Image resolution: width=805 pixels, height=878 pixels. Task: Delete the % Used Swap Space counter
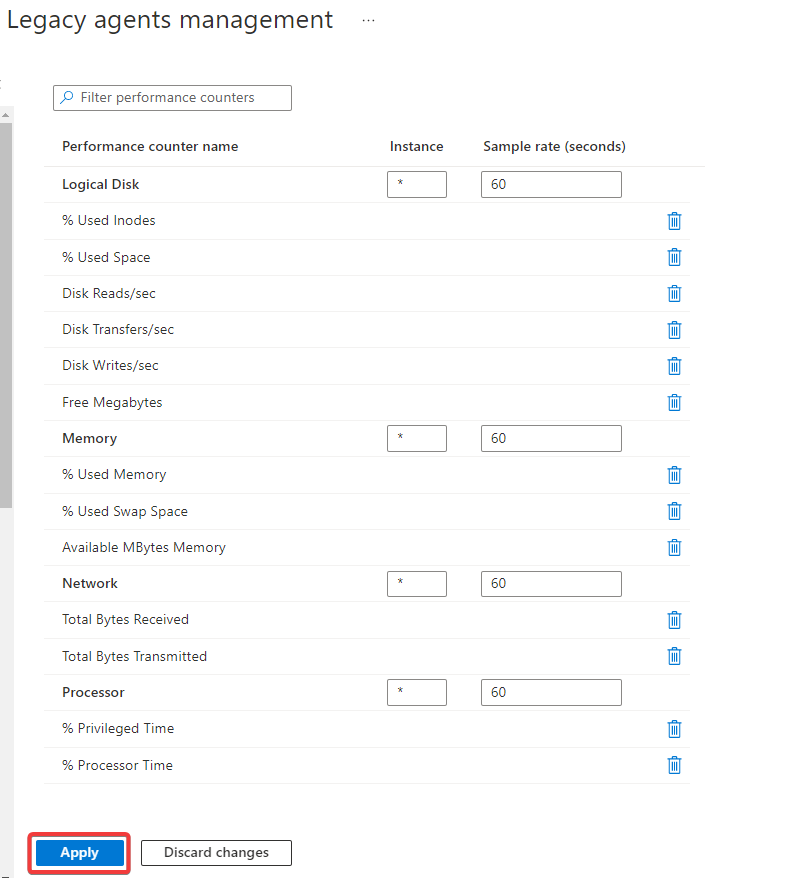(674, 511)
